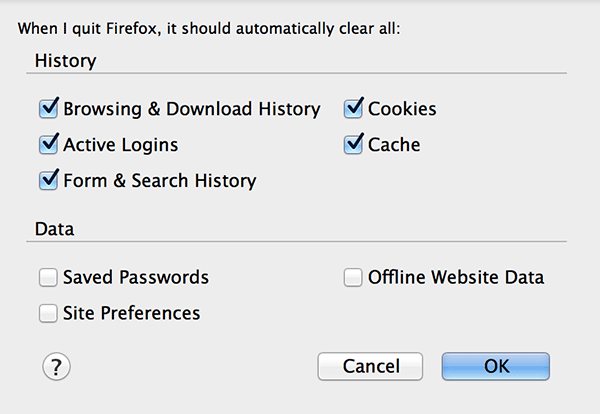
Task: Enable the Saved Passwords checkbox
Action: (x=48, y=277)
